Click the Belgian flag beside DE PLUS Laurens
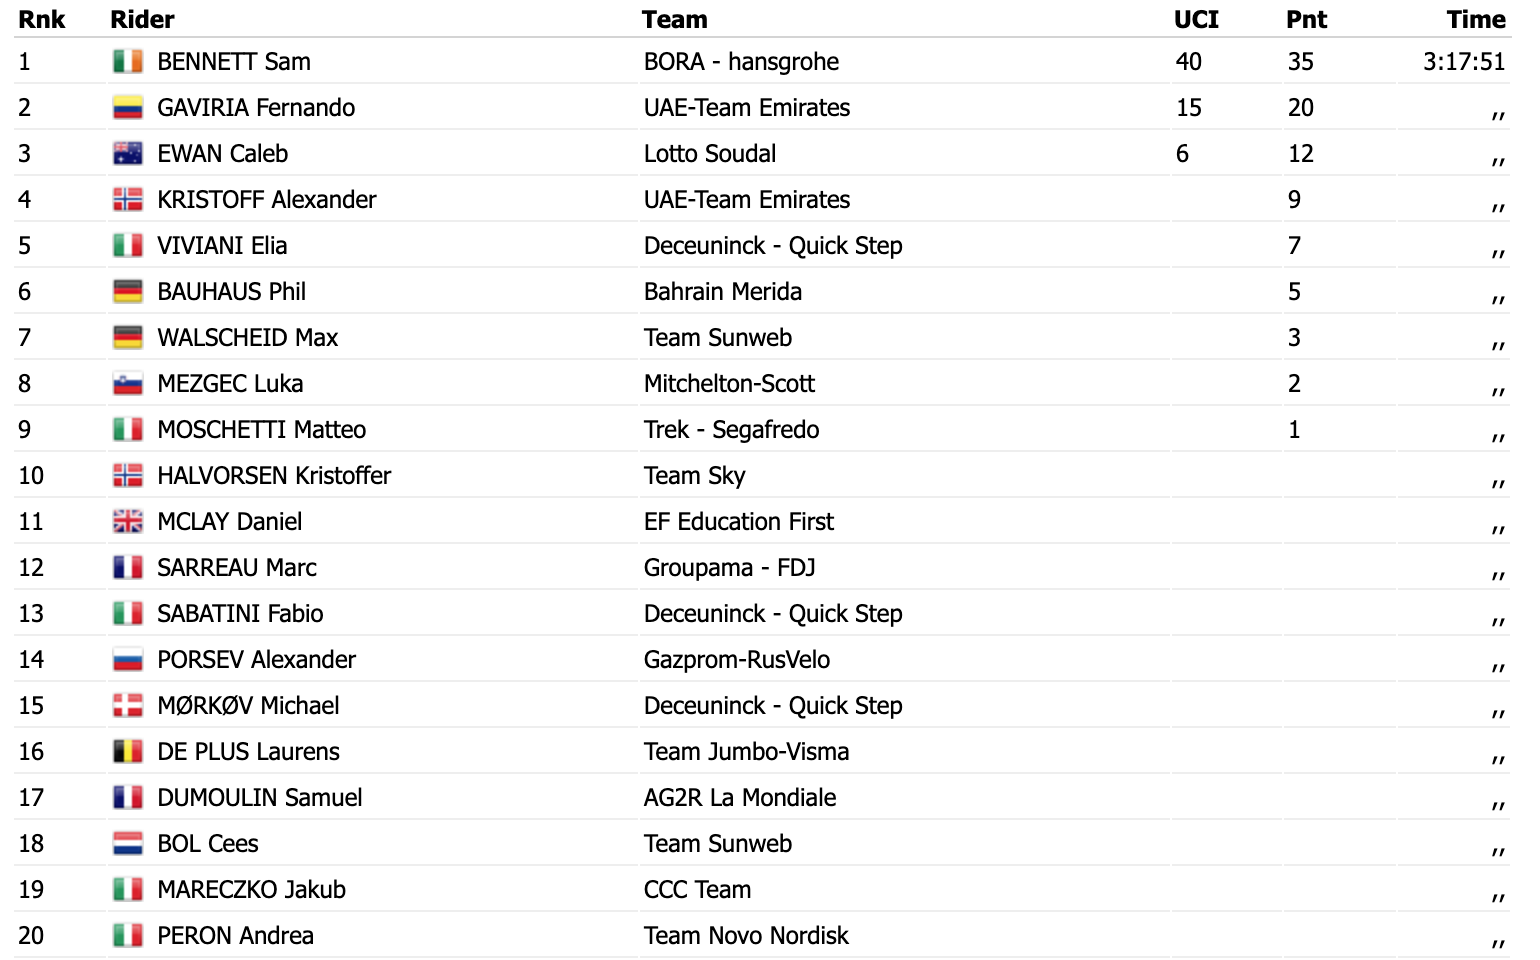This screenshot has height=960, width=1540. click(x=128, y=752)
